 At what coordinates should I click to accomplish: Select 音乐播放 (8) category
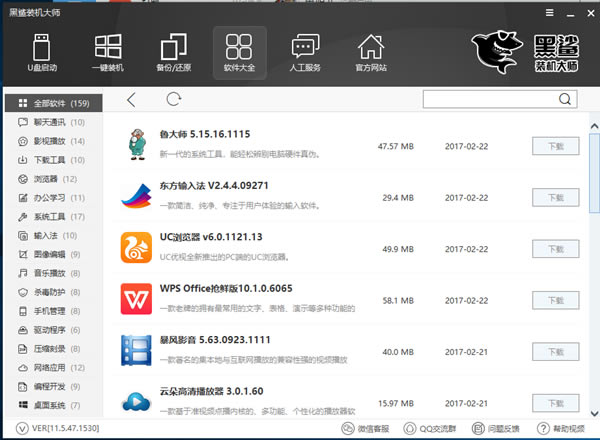[54, 273]
